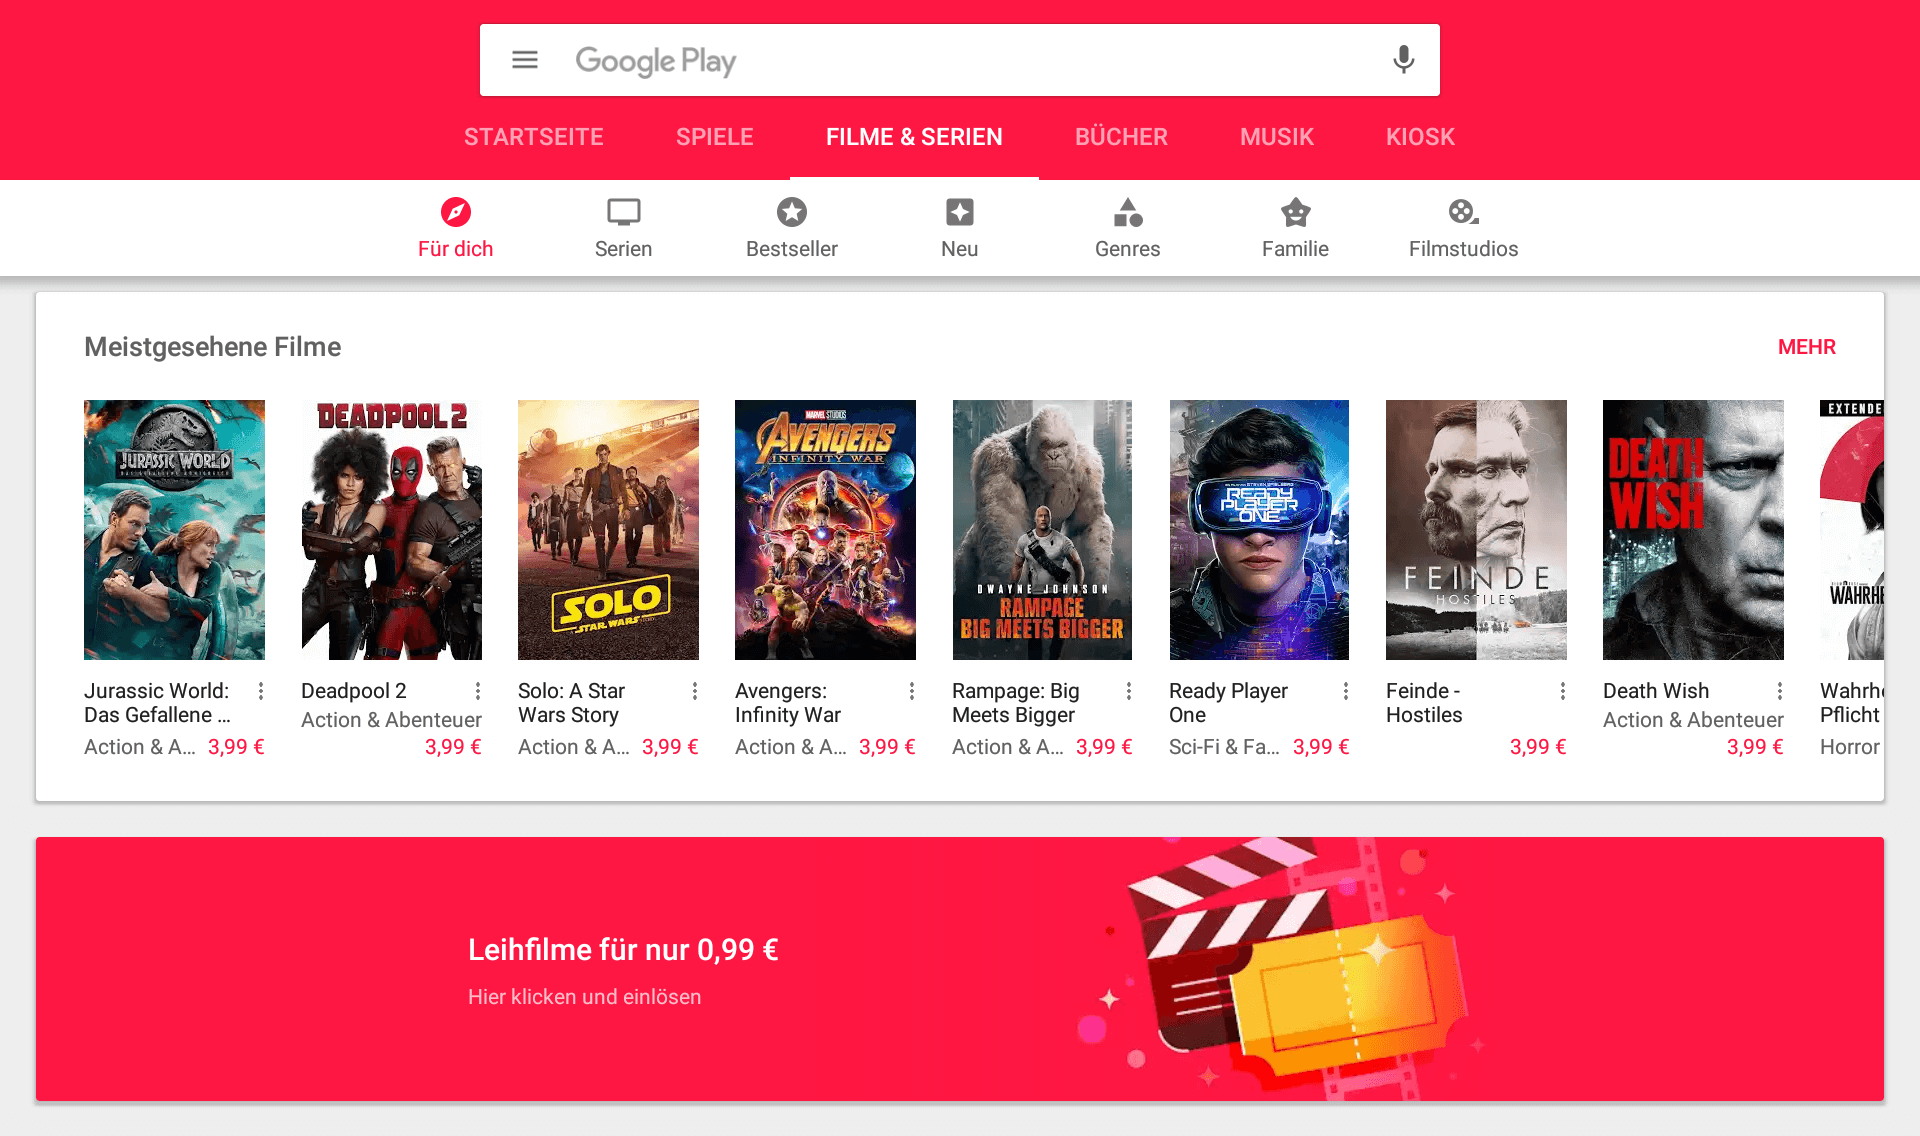Open the Rampage poster
Viewport: 1920px width, 1136px height.
coord(1042,530)
